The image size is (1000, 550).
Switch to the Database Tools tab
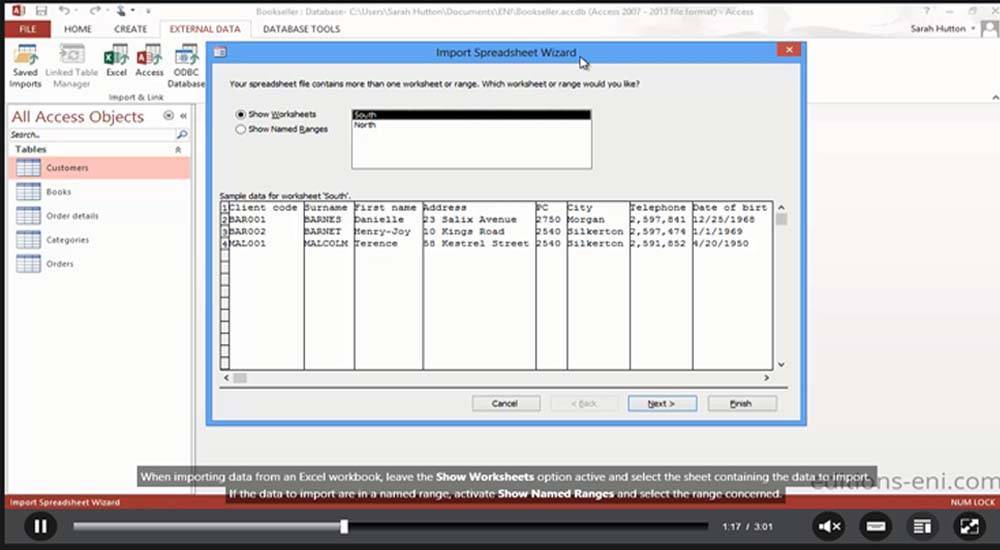click(x=301, y=29)
